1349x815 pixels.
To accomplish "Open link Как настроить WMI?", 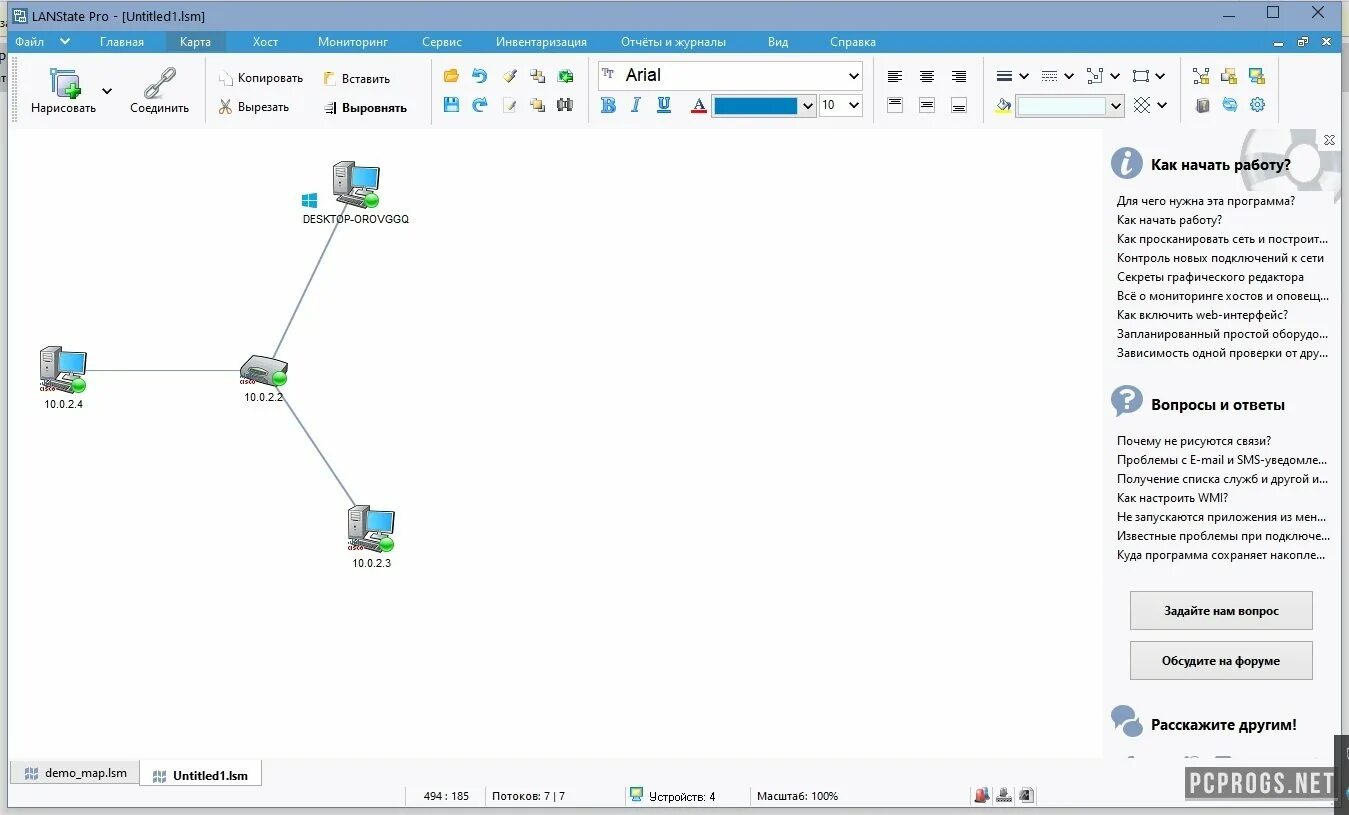I will (1172, 497).
